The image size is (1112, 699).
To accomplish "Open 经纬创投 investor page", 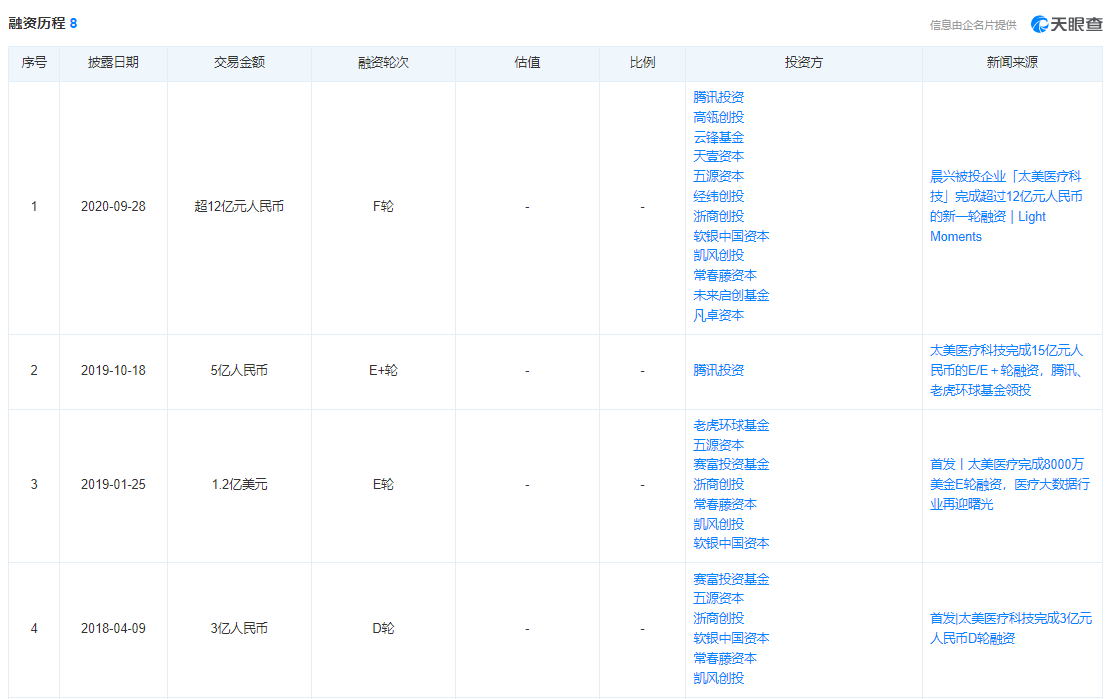I will click(718, 196).
